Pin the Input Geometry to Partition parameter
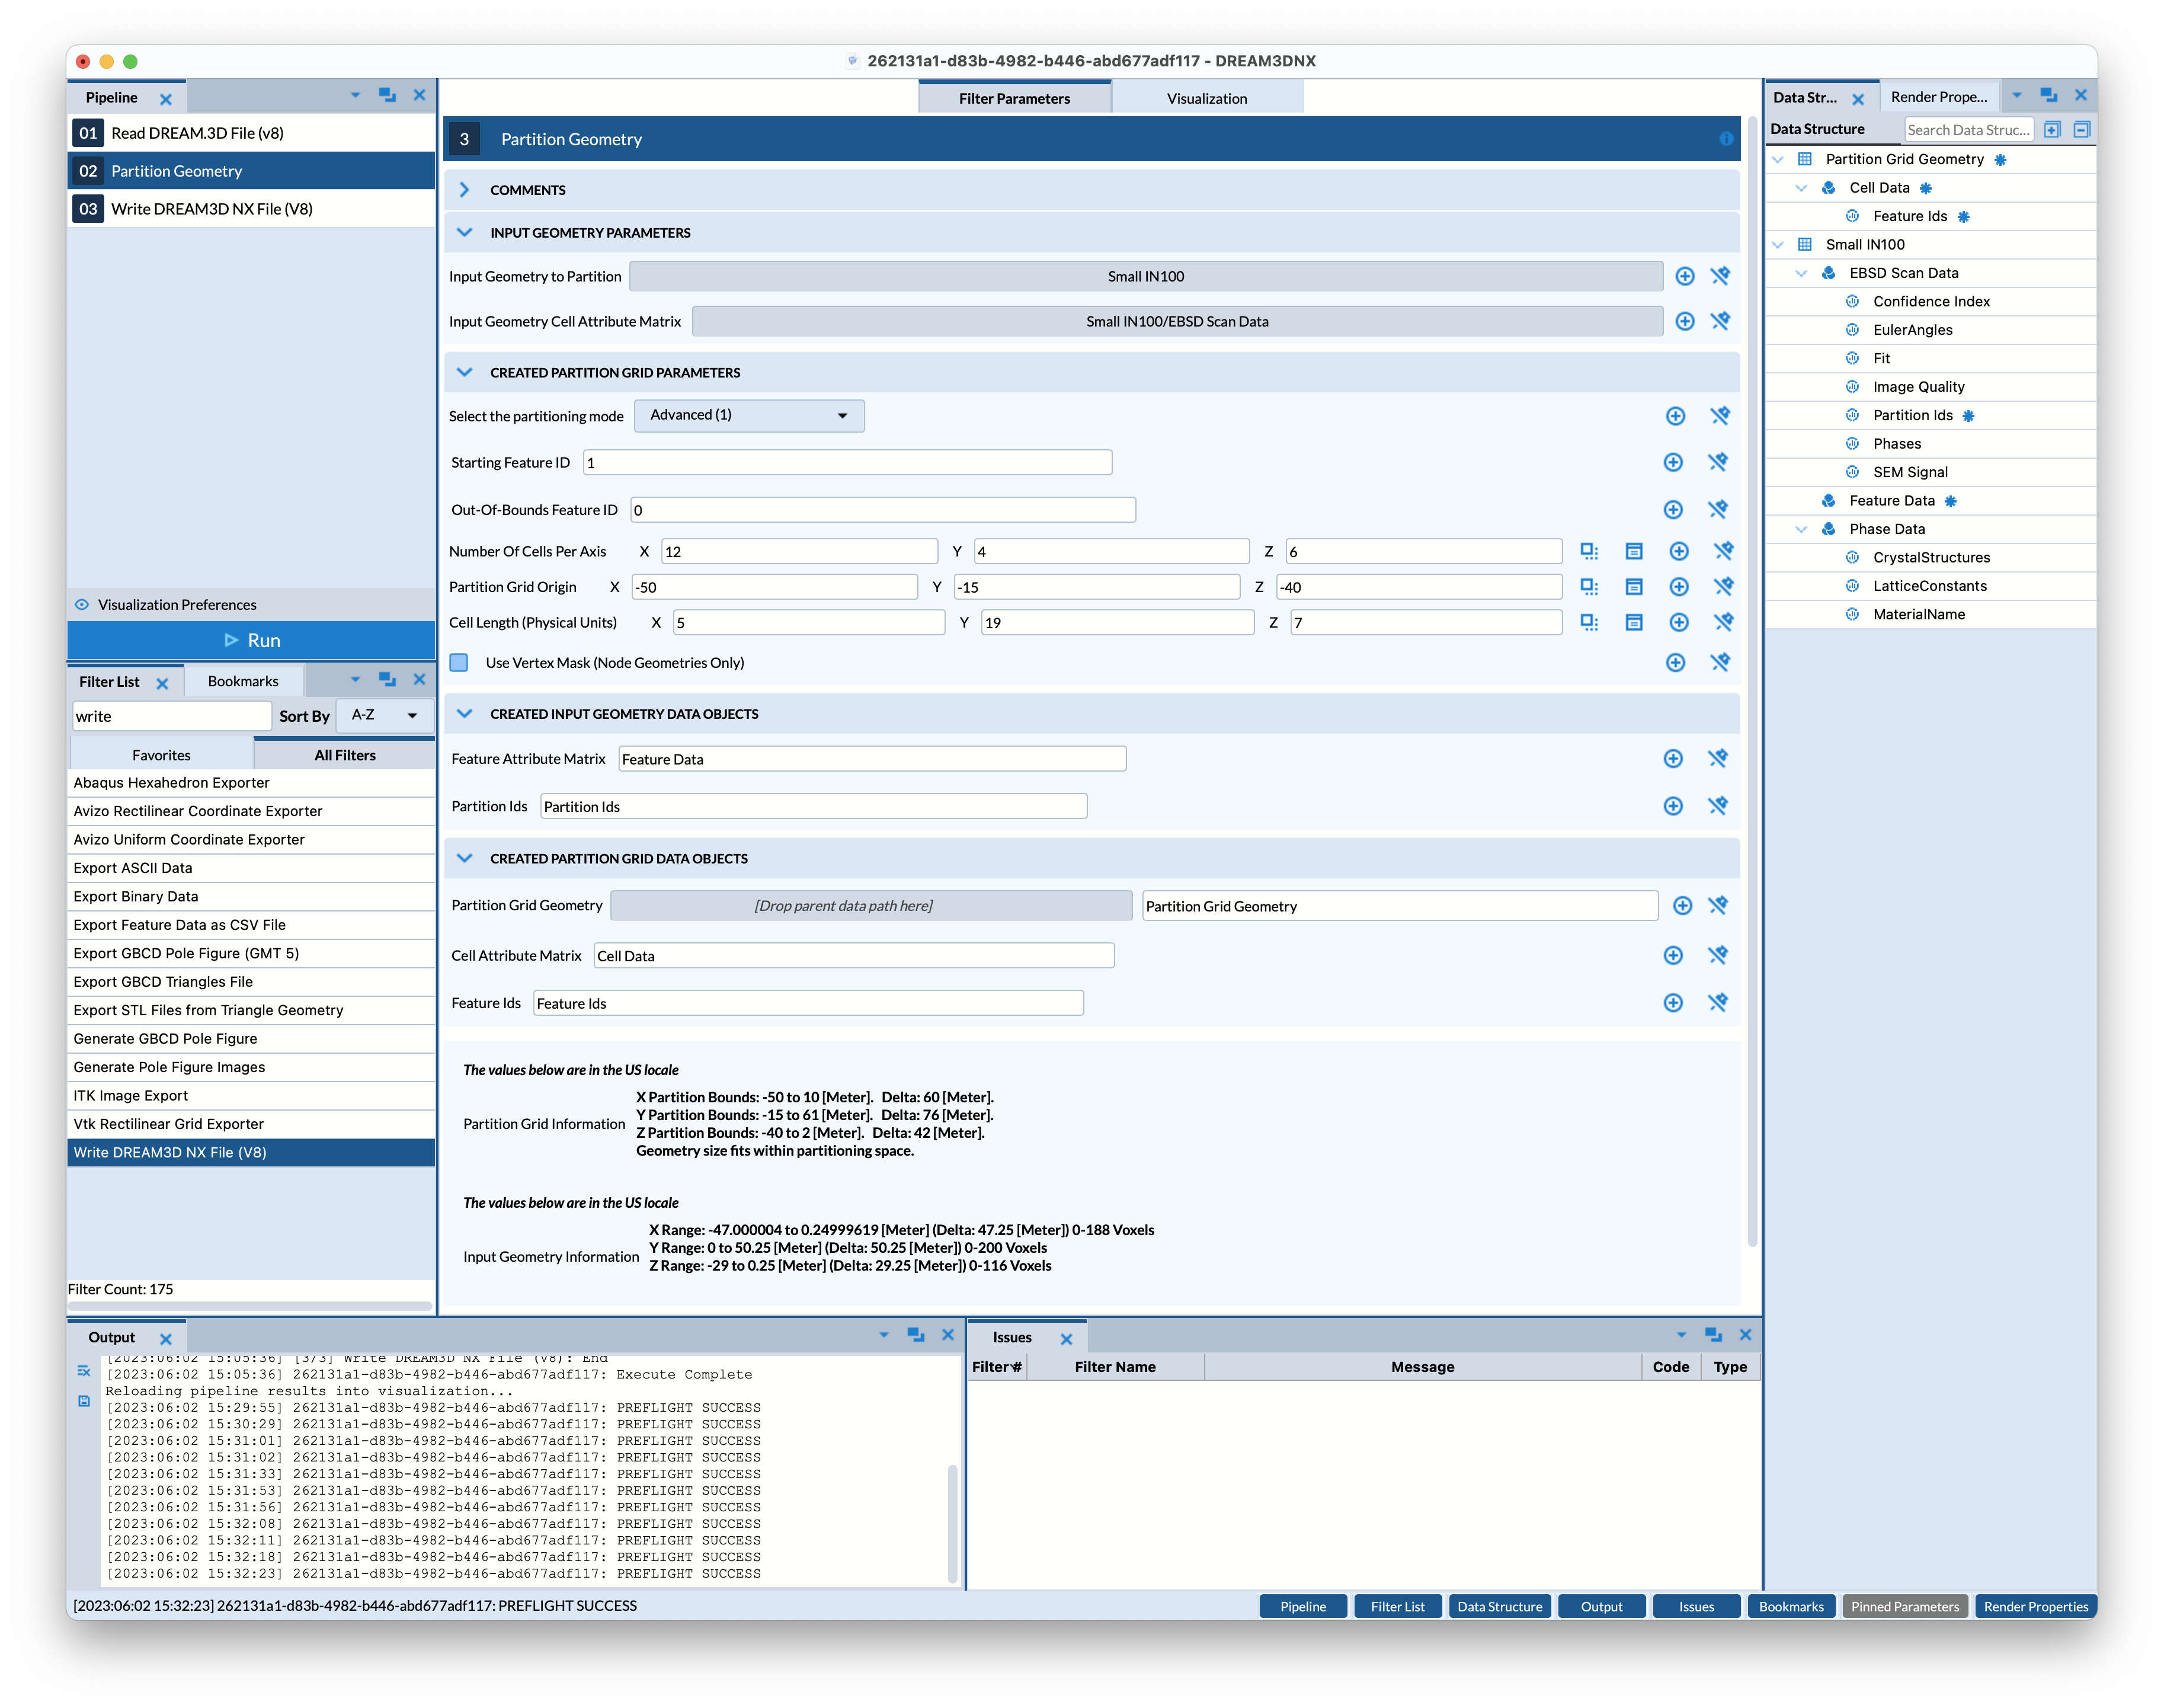2164x1708 pixels. [1720, 276]
